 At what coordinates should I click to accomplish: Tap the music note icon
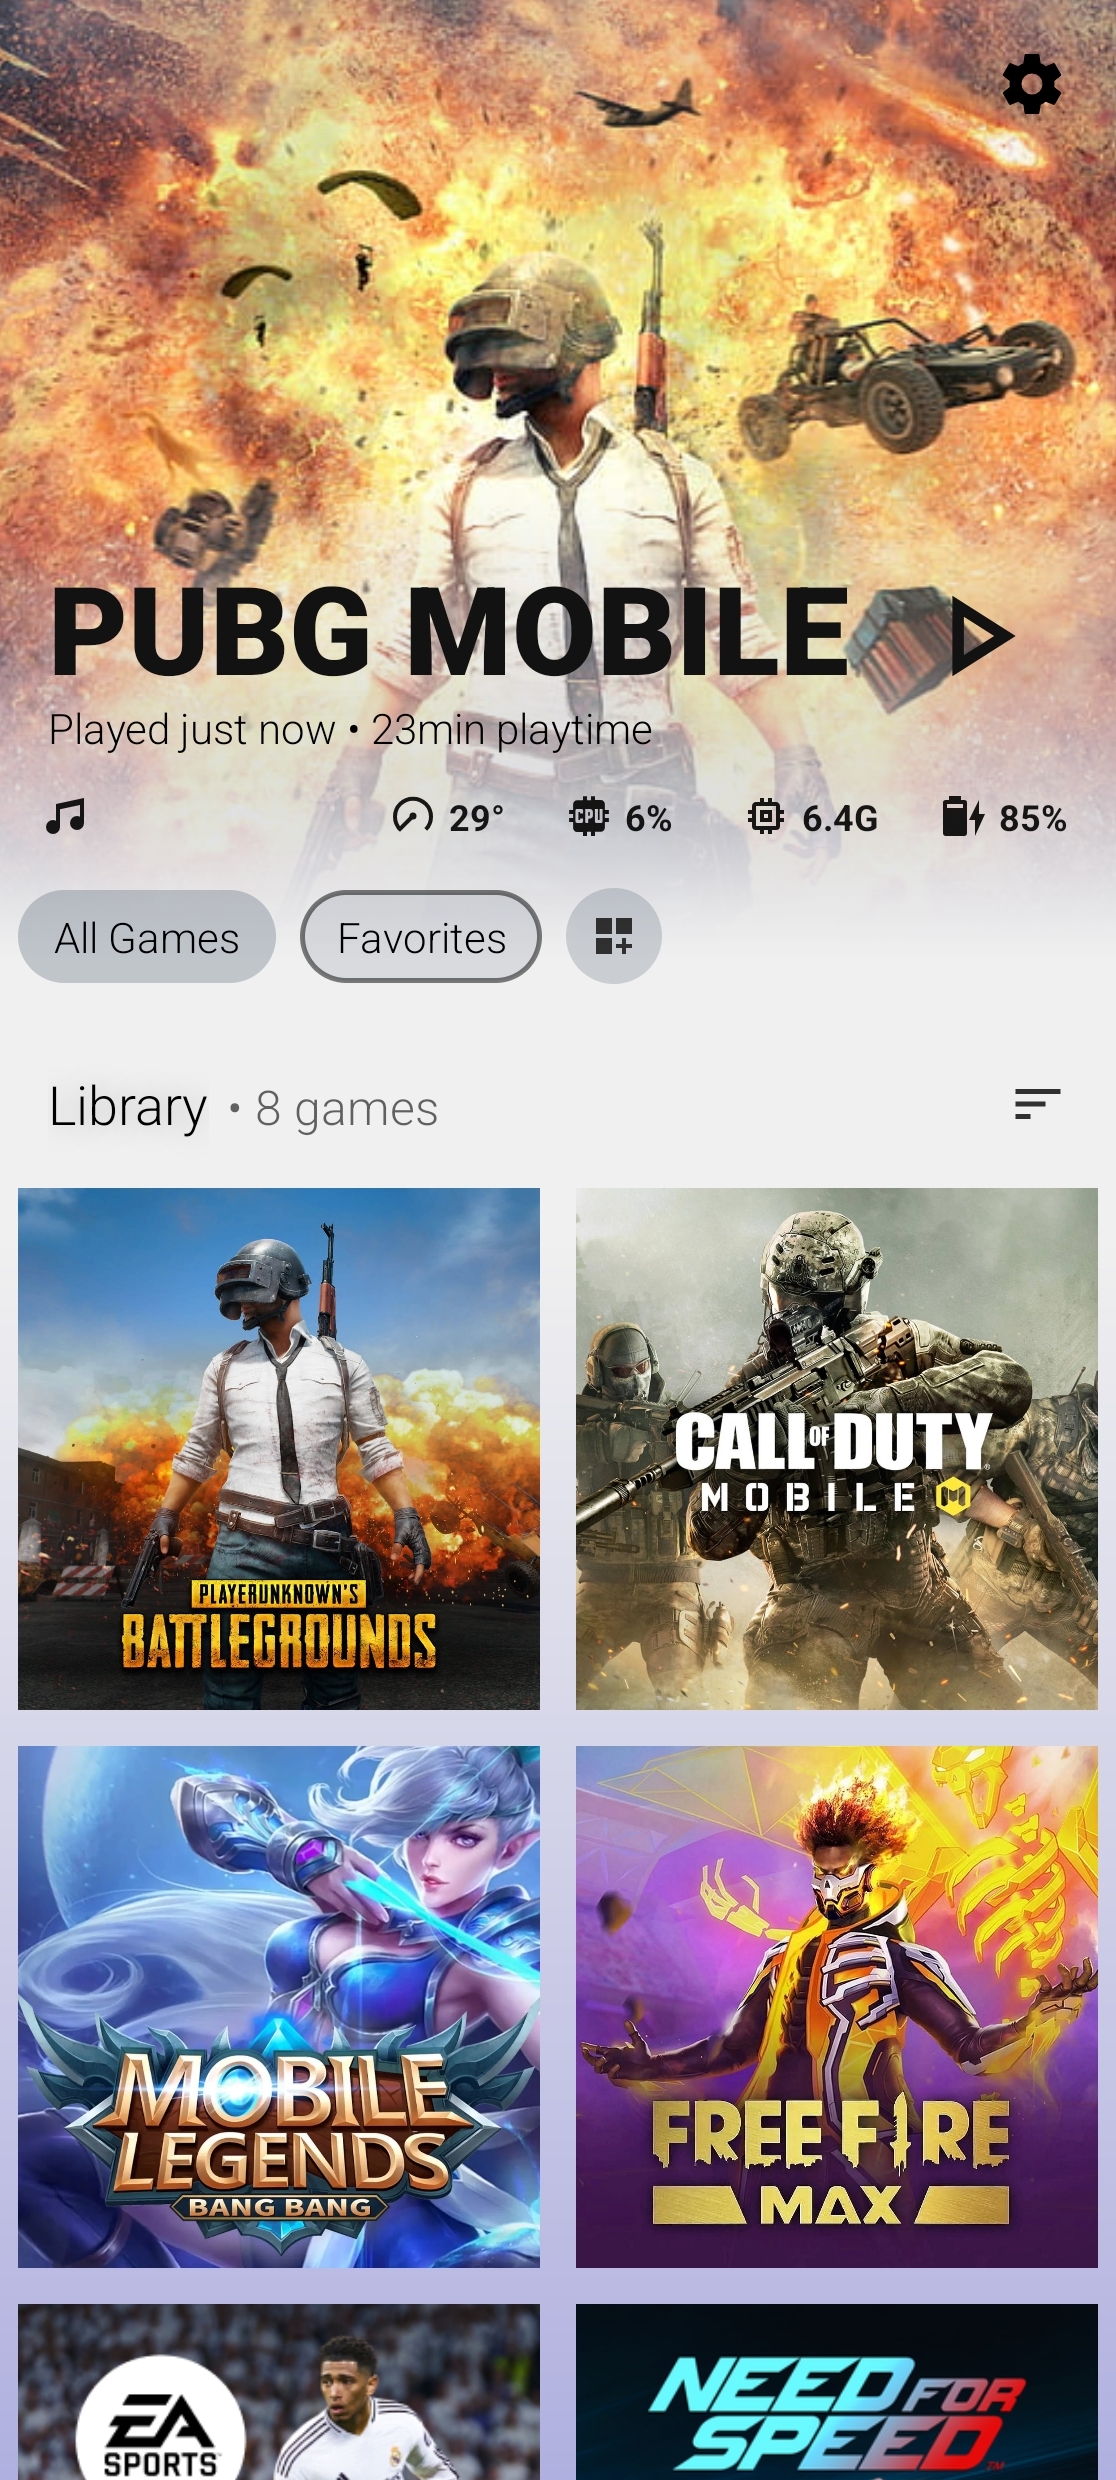[x=66, y=816]
